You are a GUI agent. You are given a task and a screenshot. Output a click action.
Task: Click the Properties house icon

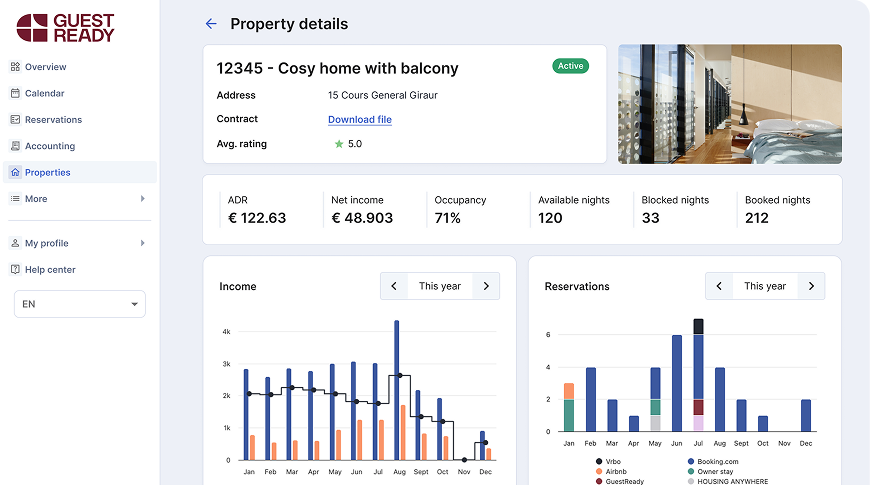(16, 172)
